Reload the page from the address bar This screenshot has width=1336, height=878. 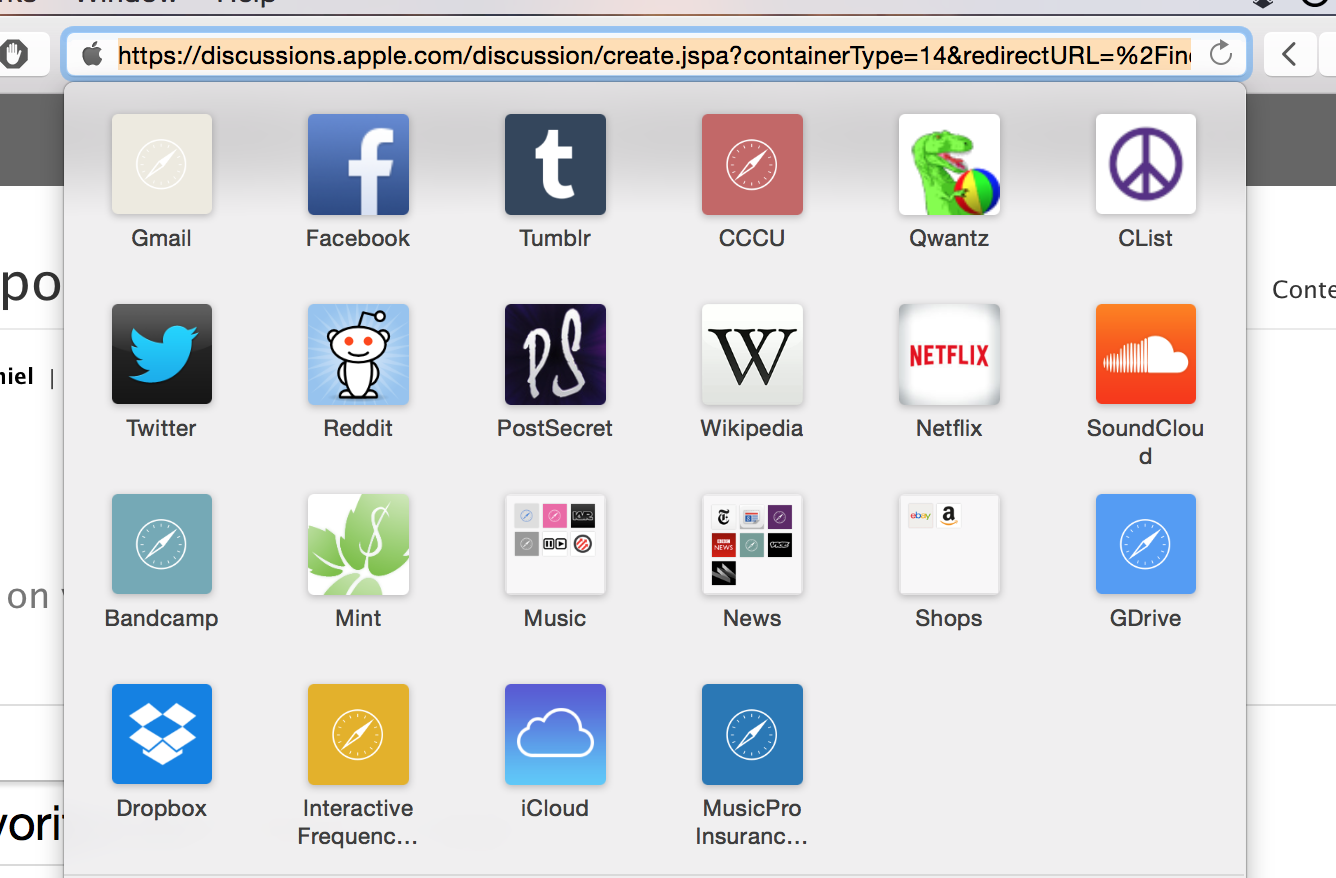1221,53
